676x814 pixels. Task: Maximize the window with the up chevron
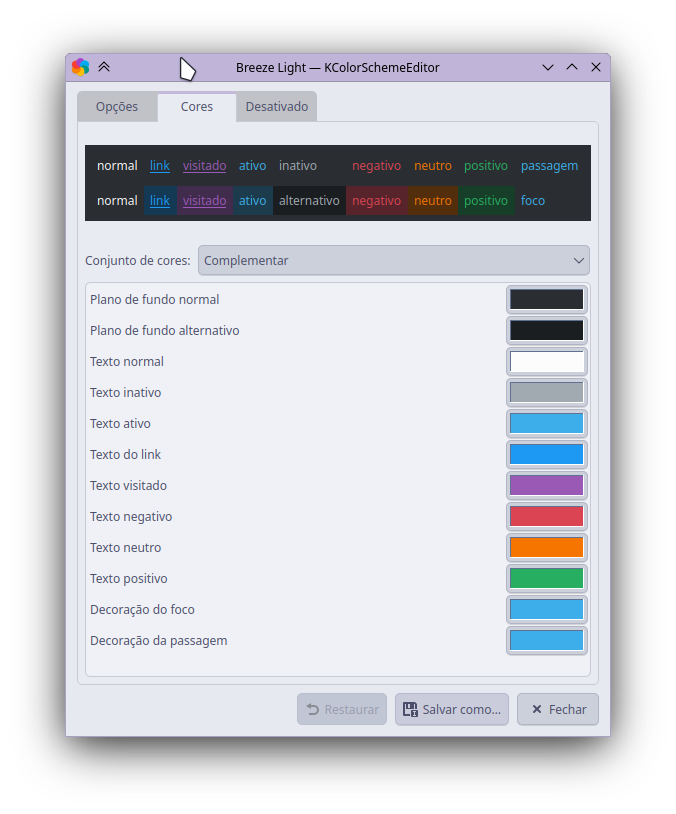click(572, 67)
